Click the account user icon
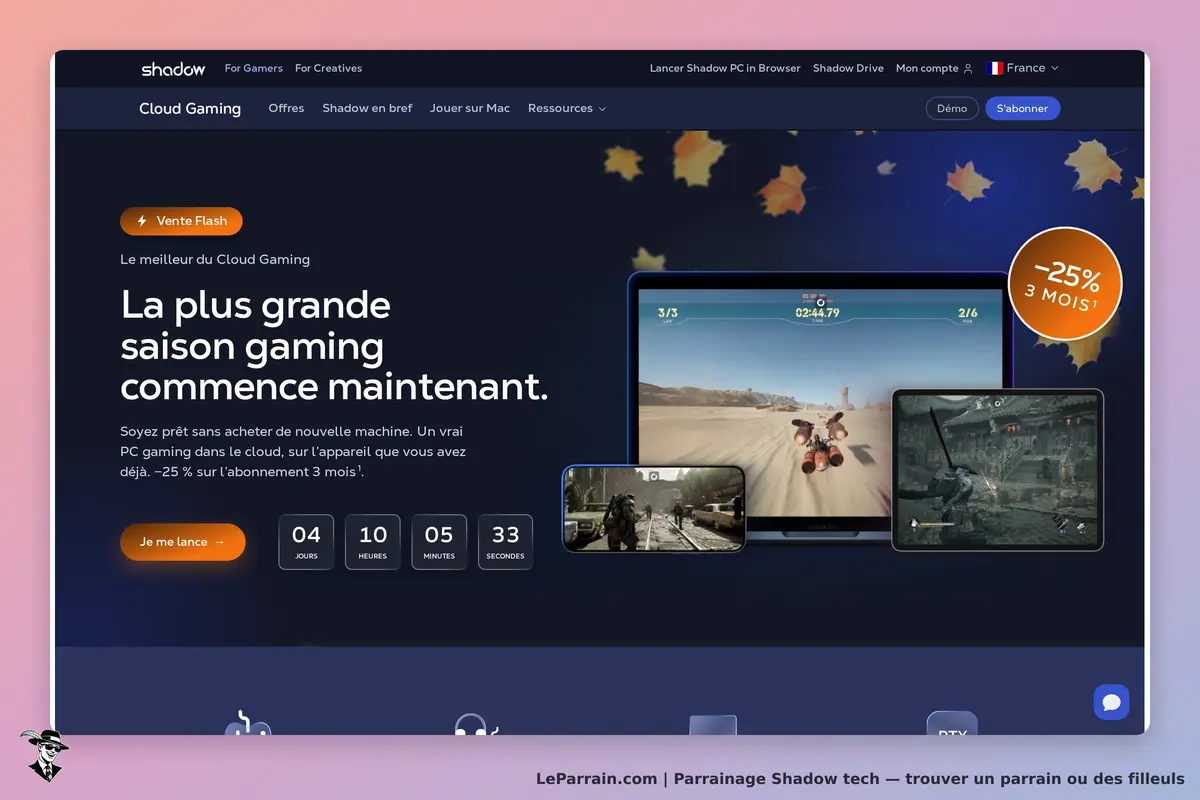Image resolution: width=1200 pixels, height=800 pixels. pos(967,69)
